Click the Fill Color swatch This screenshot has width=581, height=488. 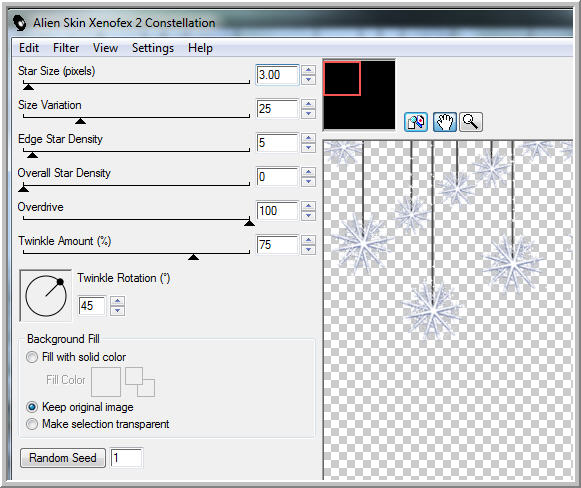106,382
